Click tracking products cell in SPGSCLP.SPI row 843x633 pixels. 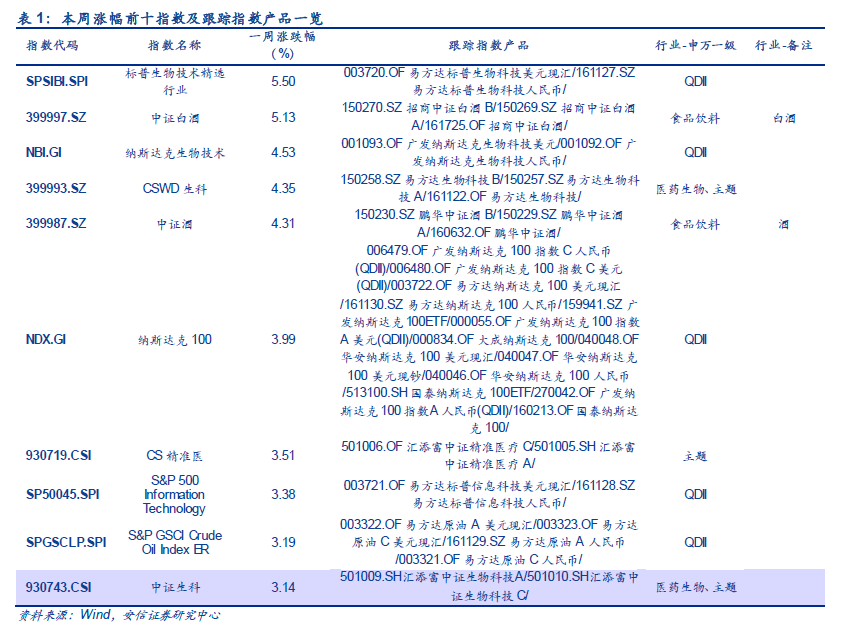click(489, 542)
